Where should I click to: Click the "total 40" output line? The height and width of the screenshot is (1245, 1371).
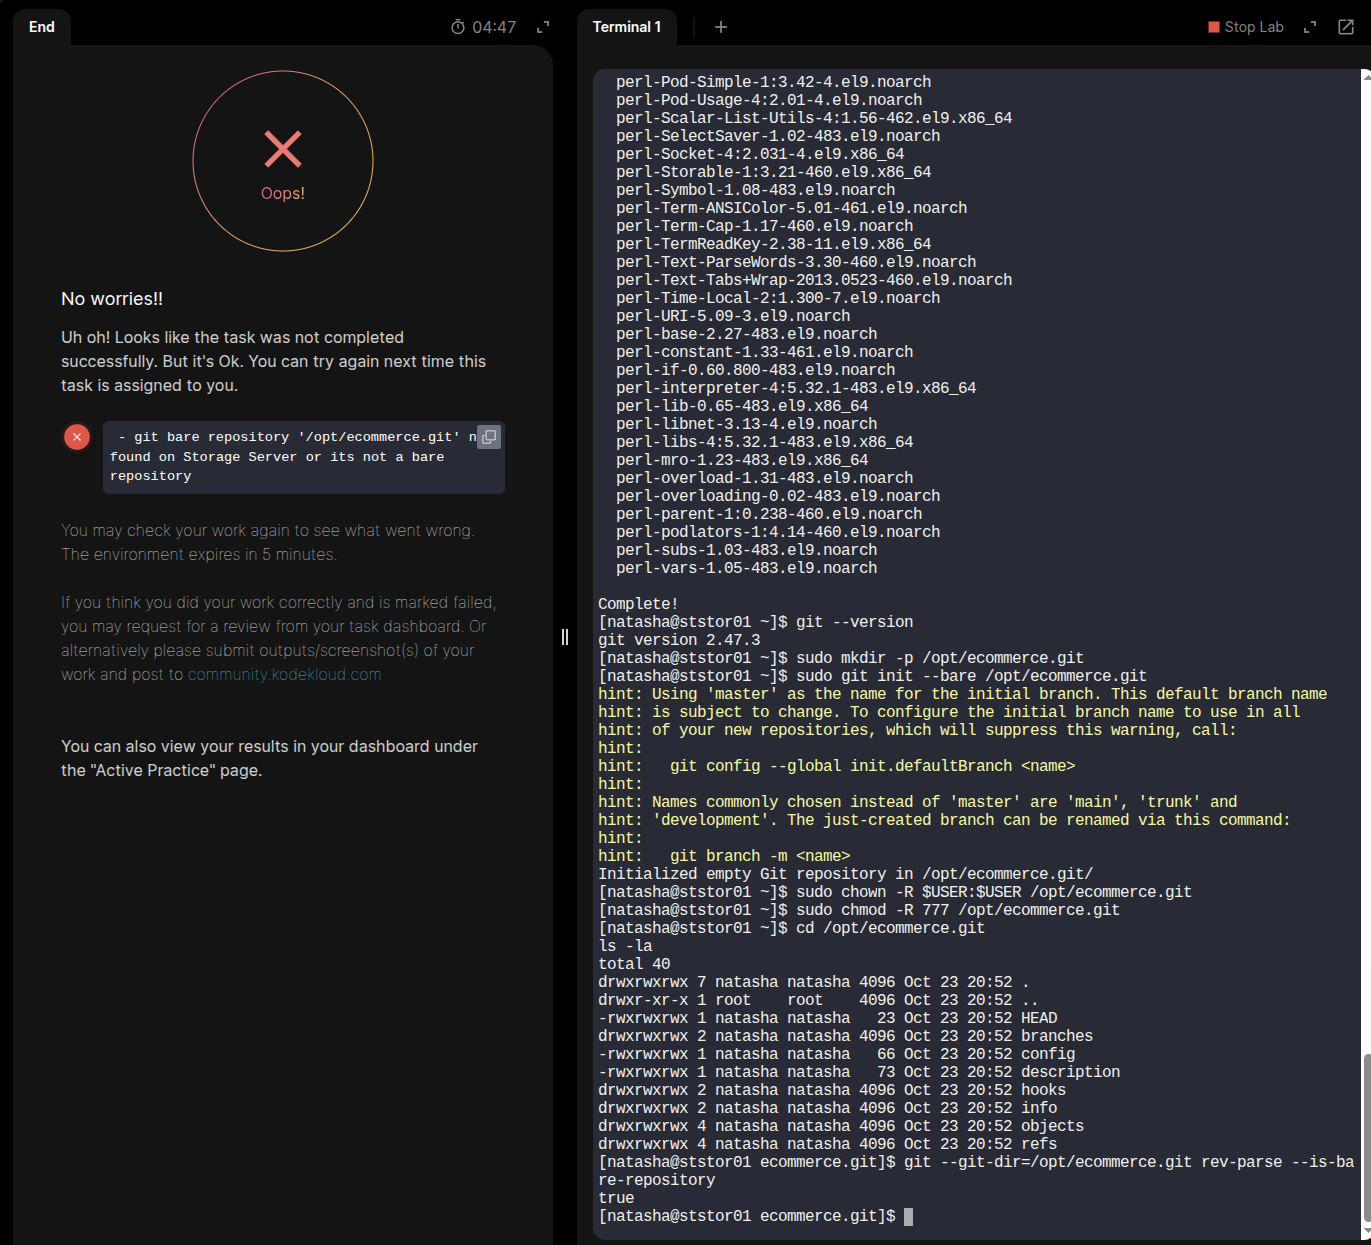click(634, 964)
